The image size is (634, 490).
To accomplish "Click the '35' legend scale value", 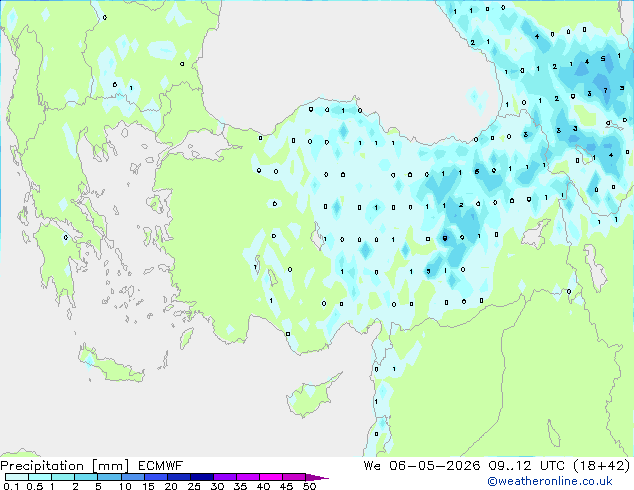I will coord(240,486).
